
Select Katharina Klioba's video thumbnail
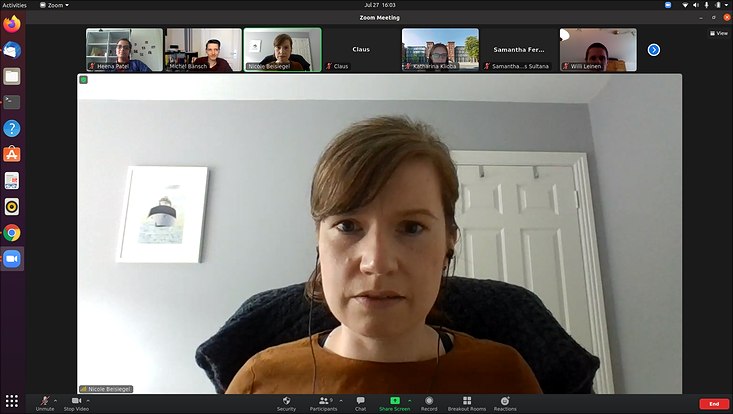coord(440,50)
